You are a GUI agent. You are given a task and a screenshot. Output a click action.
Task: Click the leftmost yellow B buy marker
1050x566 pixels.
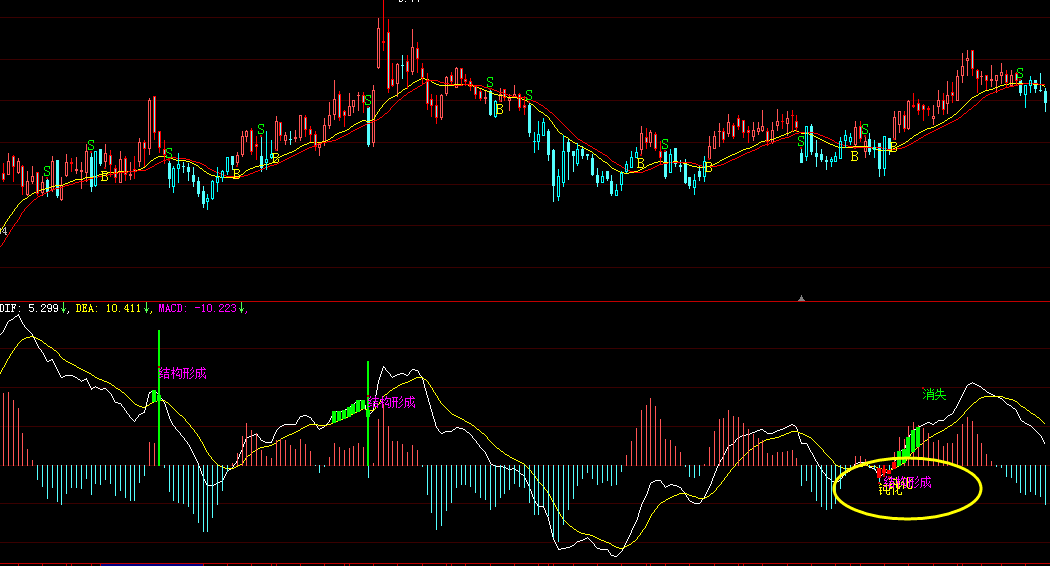(104, 177)
